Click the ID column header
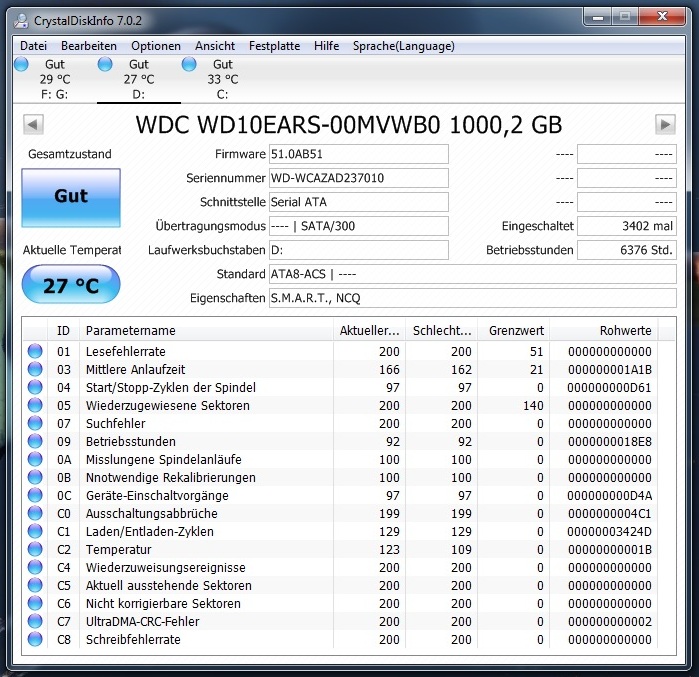 coord(63,331)
